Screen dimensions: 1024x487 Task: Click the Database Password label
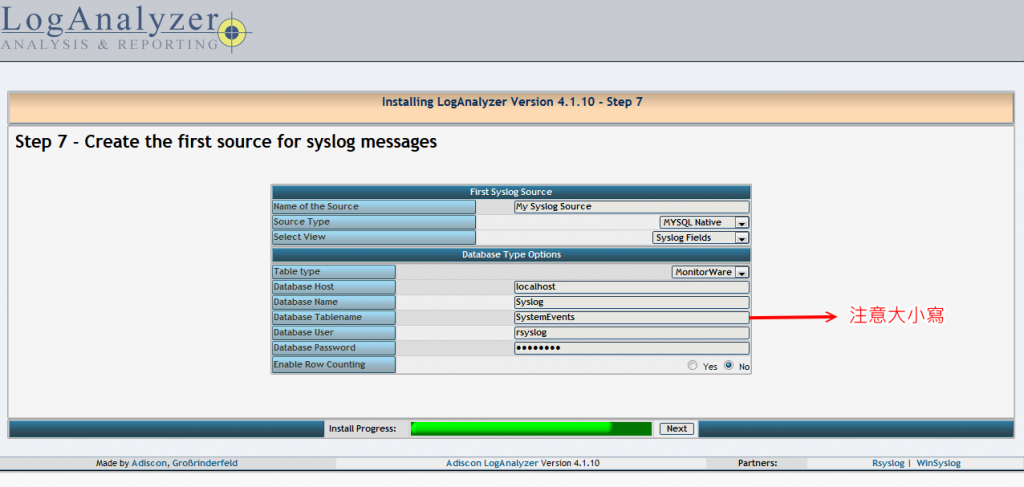point(334,348)
